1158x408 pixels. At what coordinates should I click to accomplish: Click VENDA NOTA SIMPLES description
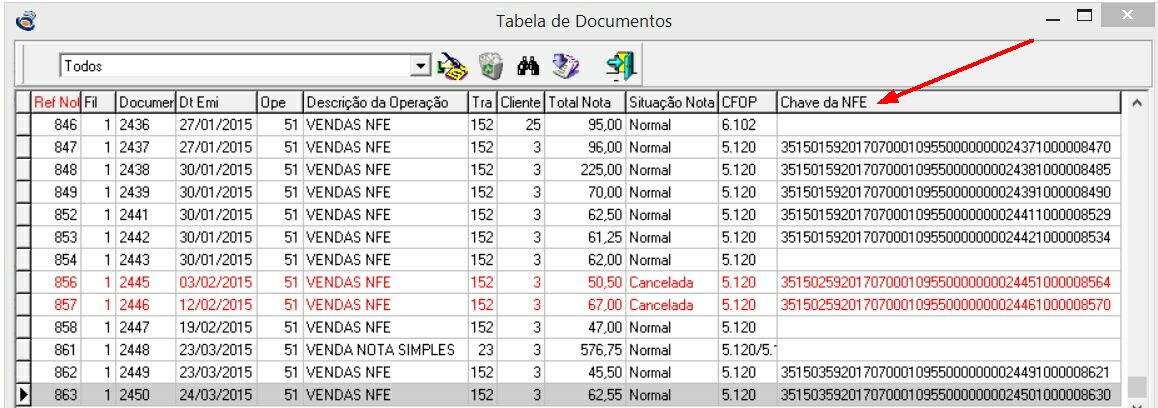(x=381, y=350)
